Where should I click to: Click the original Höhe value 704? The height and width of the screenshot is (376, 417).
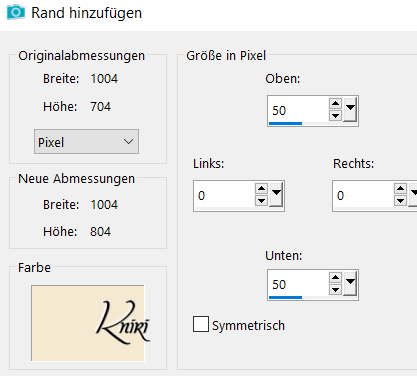click(x=100, y=107)
